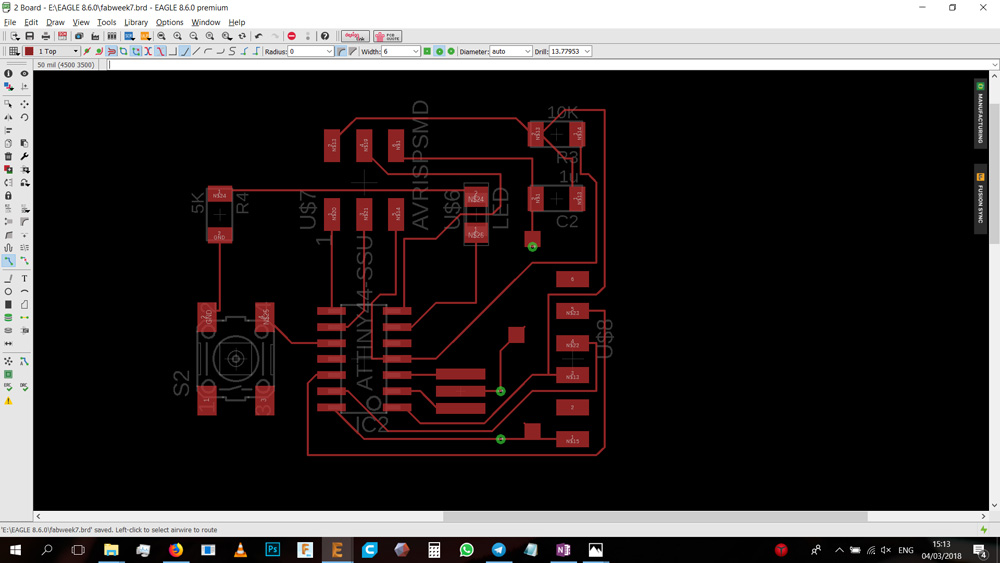Click into the command line input field
This screenshot has height=563, width=1000.
(547, 64)
